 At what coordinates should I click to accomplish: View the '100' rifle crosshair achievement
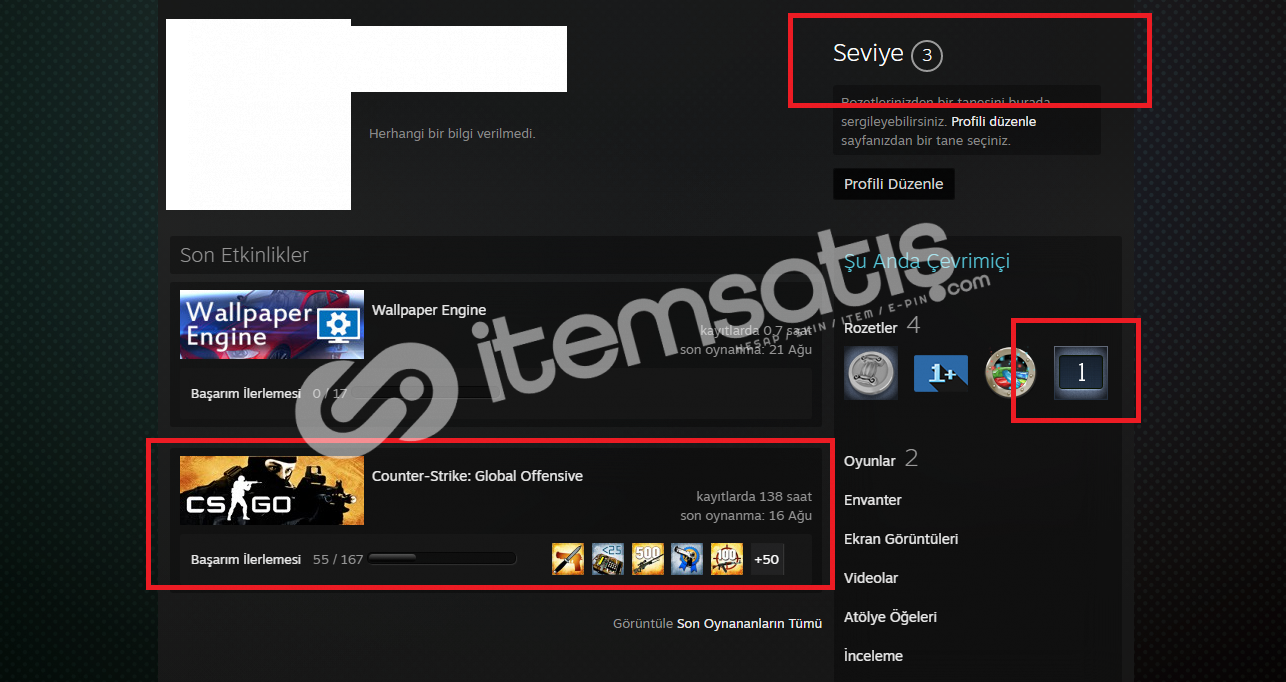pyautogui.click(x=727, y=559)
